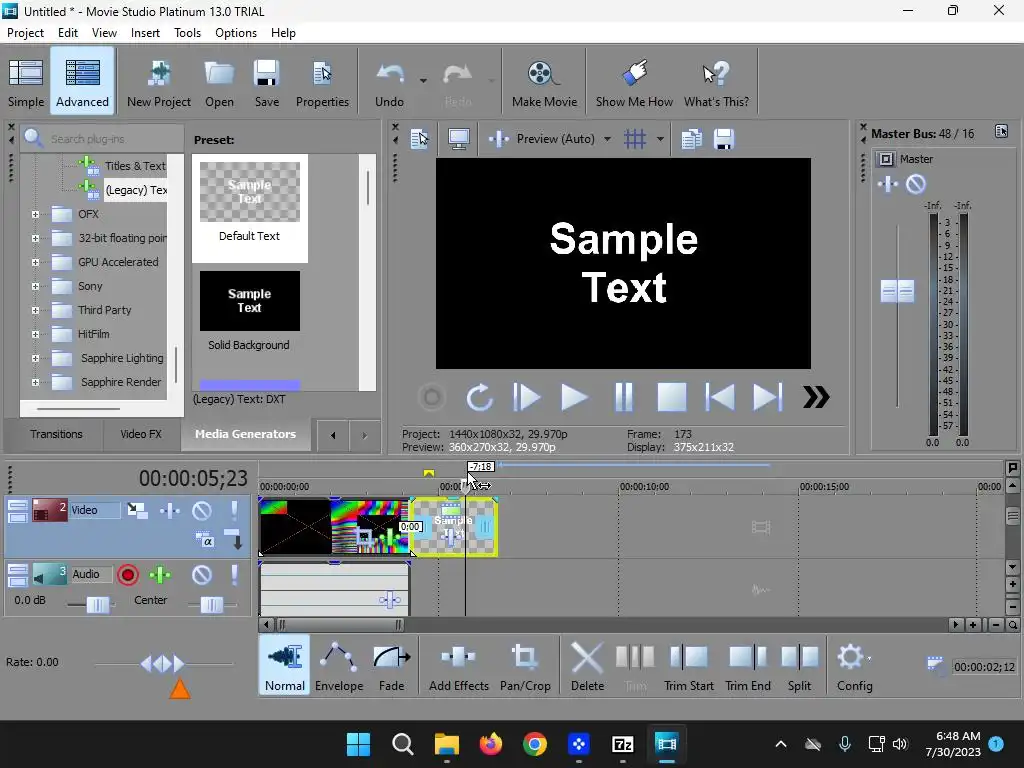
Task: Expand the Sony folder
Action: [35, 286]
